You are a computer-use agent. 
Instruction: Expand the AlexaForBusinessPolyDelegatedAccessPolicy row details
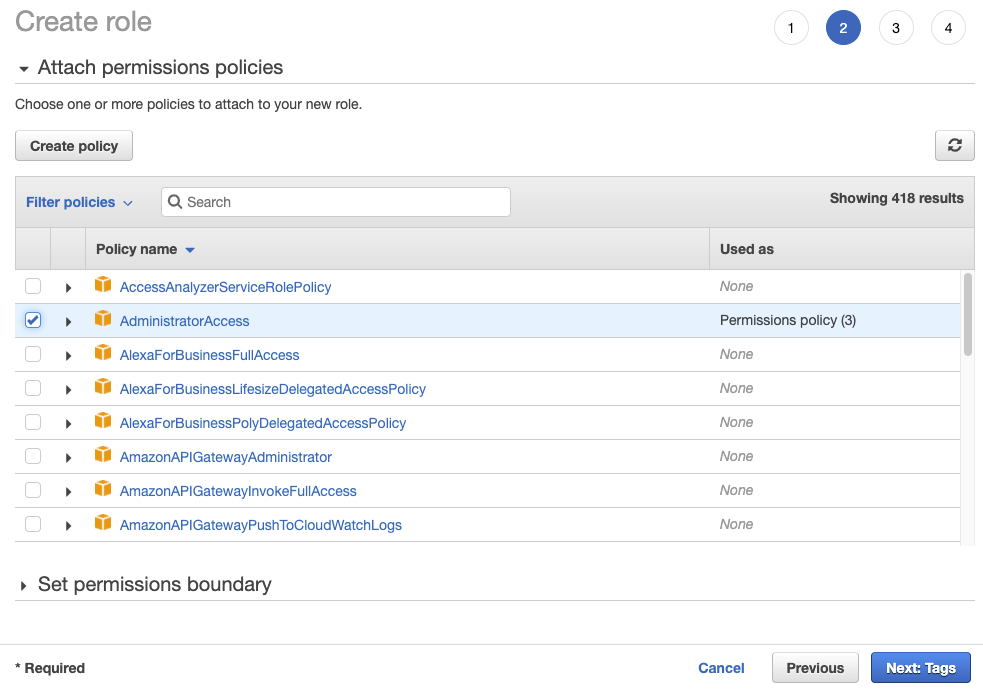coord(68,424)
